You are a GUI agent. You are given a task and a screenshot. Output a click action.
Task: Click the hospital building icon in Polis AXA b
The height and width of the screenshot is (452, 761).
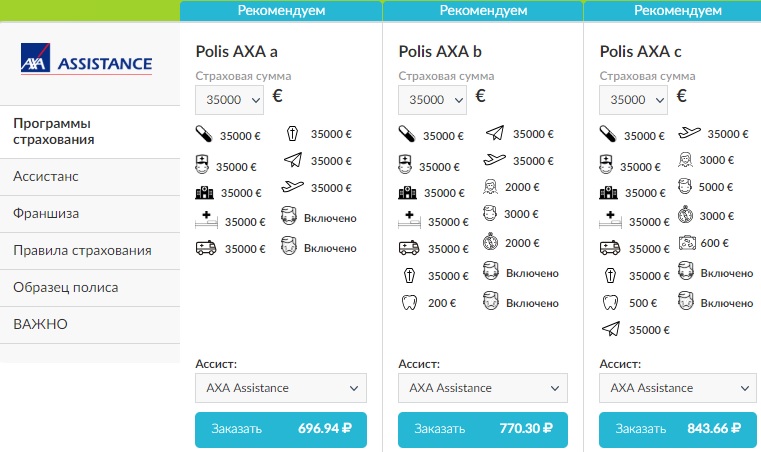[407, 193]
